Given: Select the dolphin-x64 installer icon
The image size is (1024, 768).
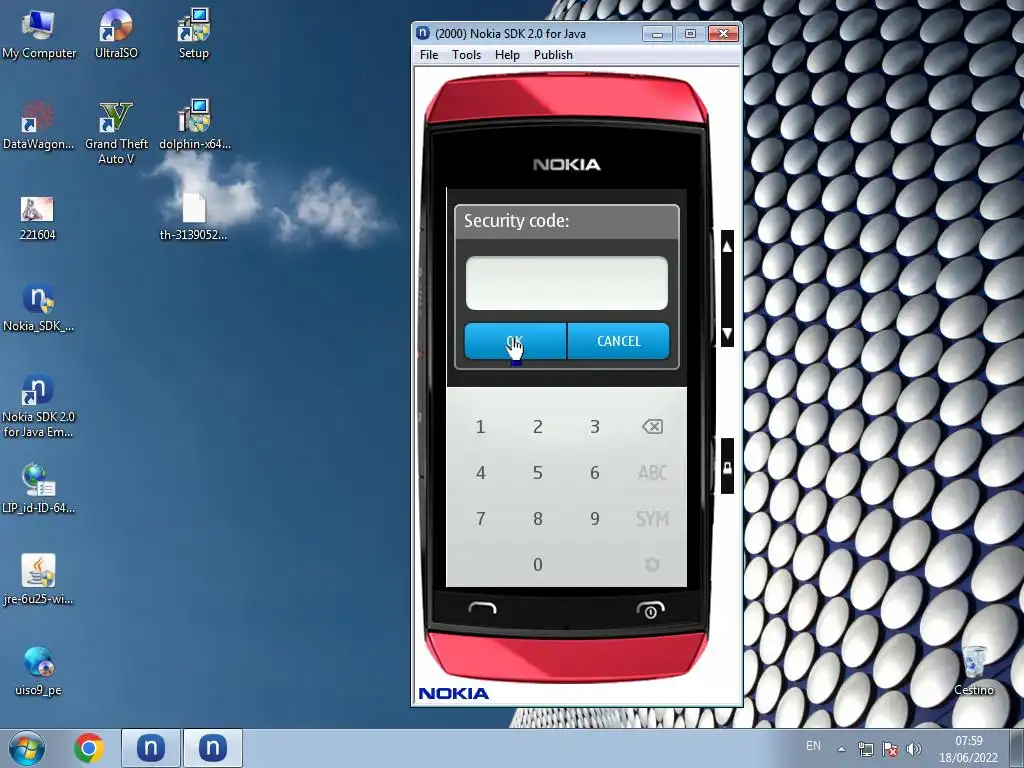Looking at the screenshot, I should (195, 125).
